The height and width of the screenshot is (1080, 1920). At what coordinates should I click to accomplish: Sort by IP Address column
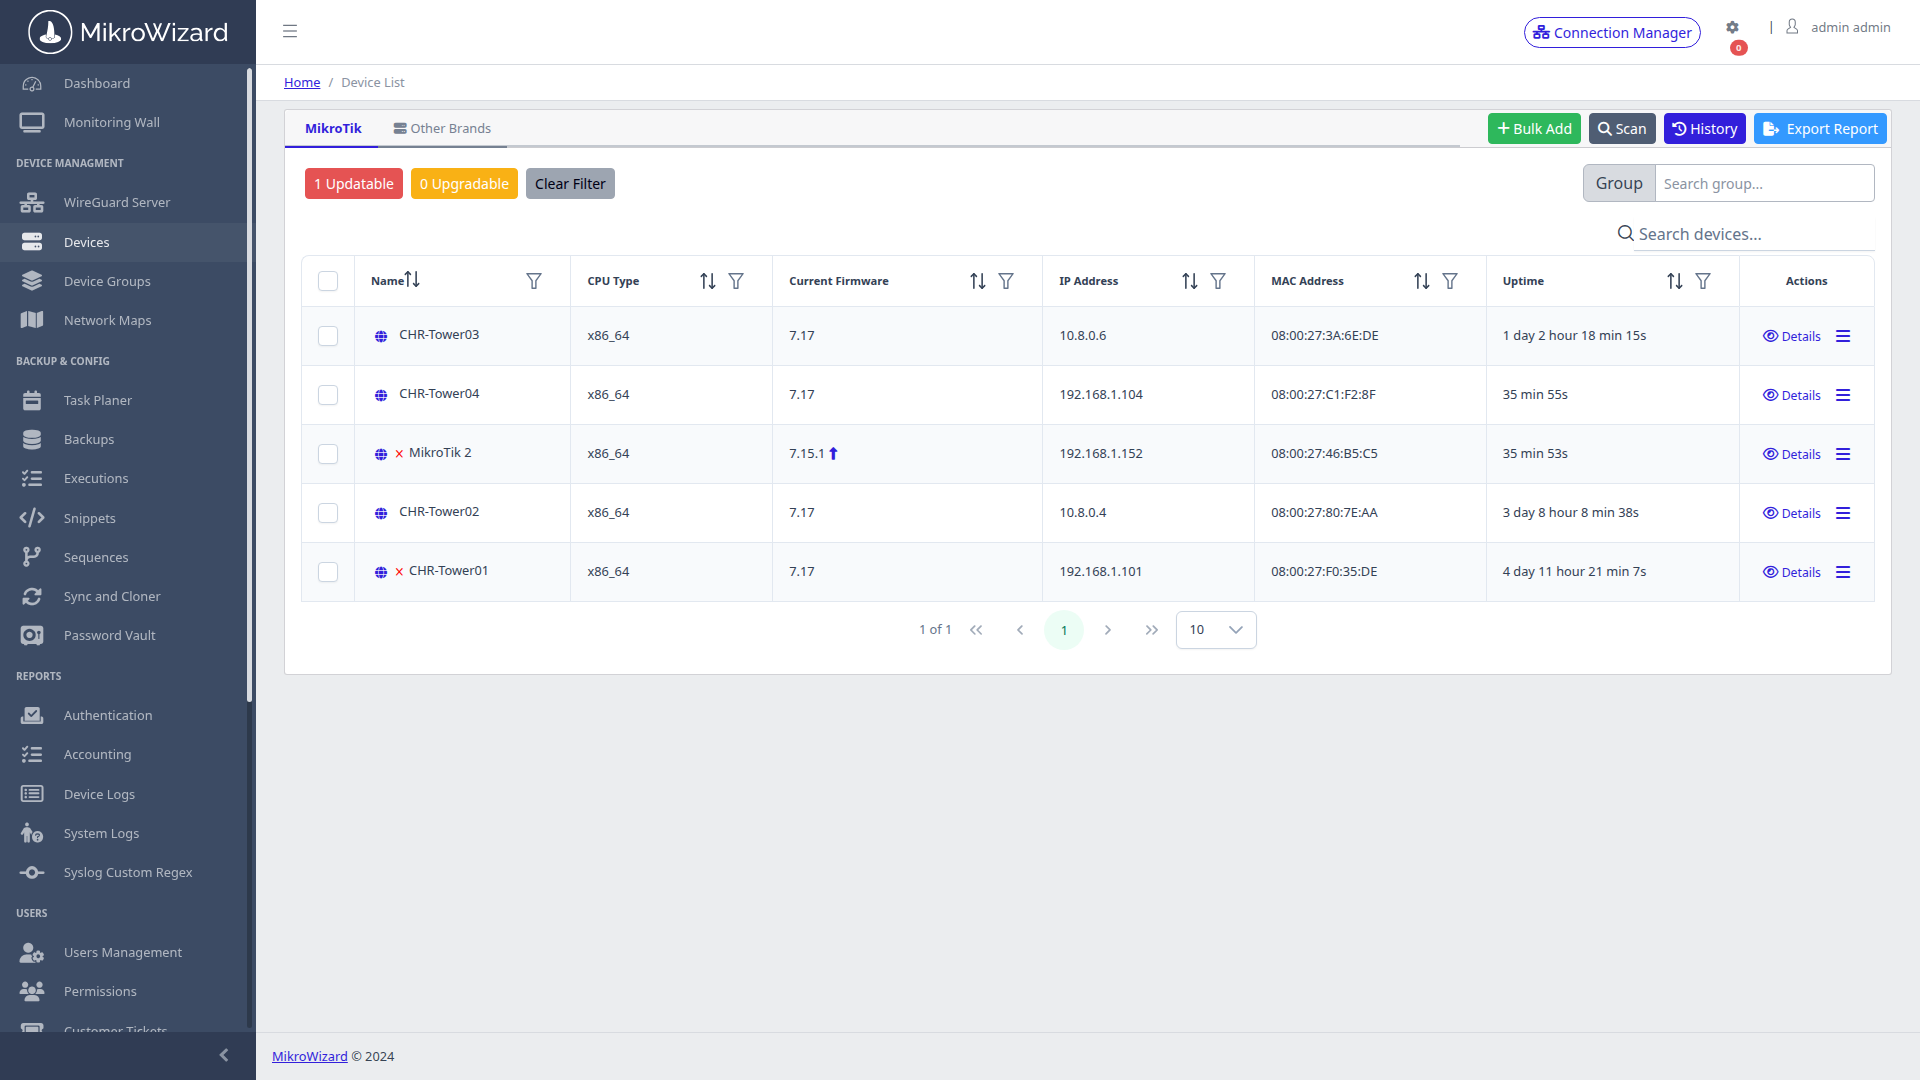tap(1190, 281)
